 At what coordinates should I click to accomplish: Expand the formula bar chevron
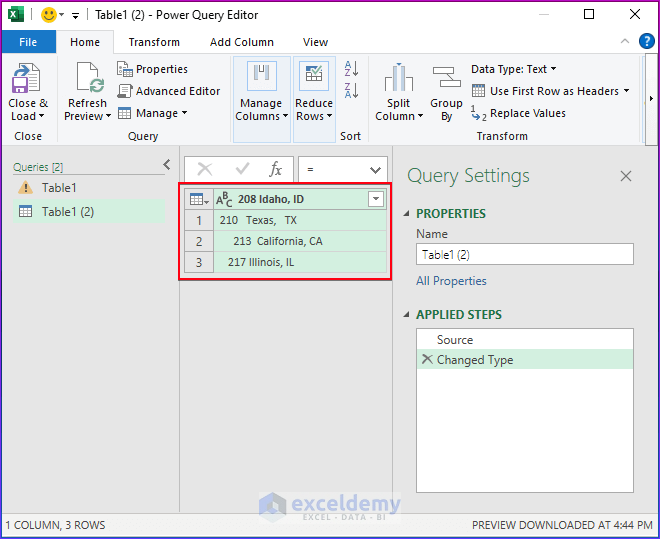[375, 170]
